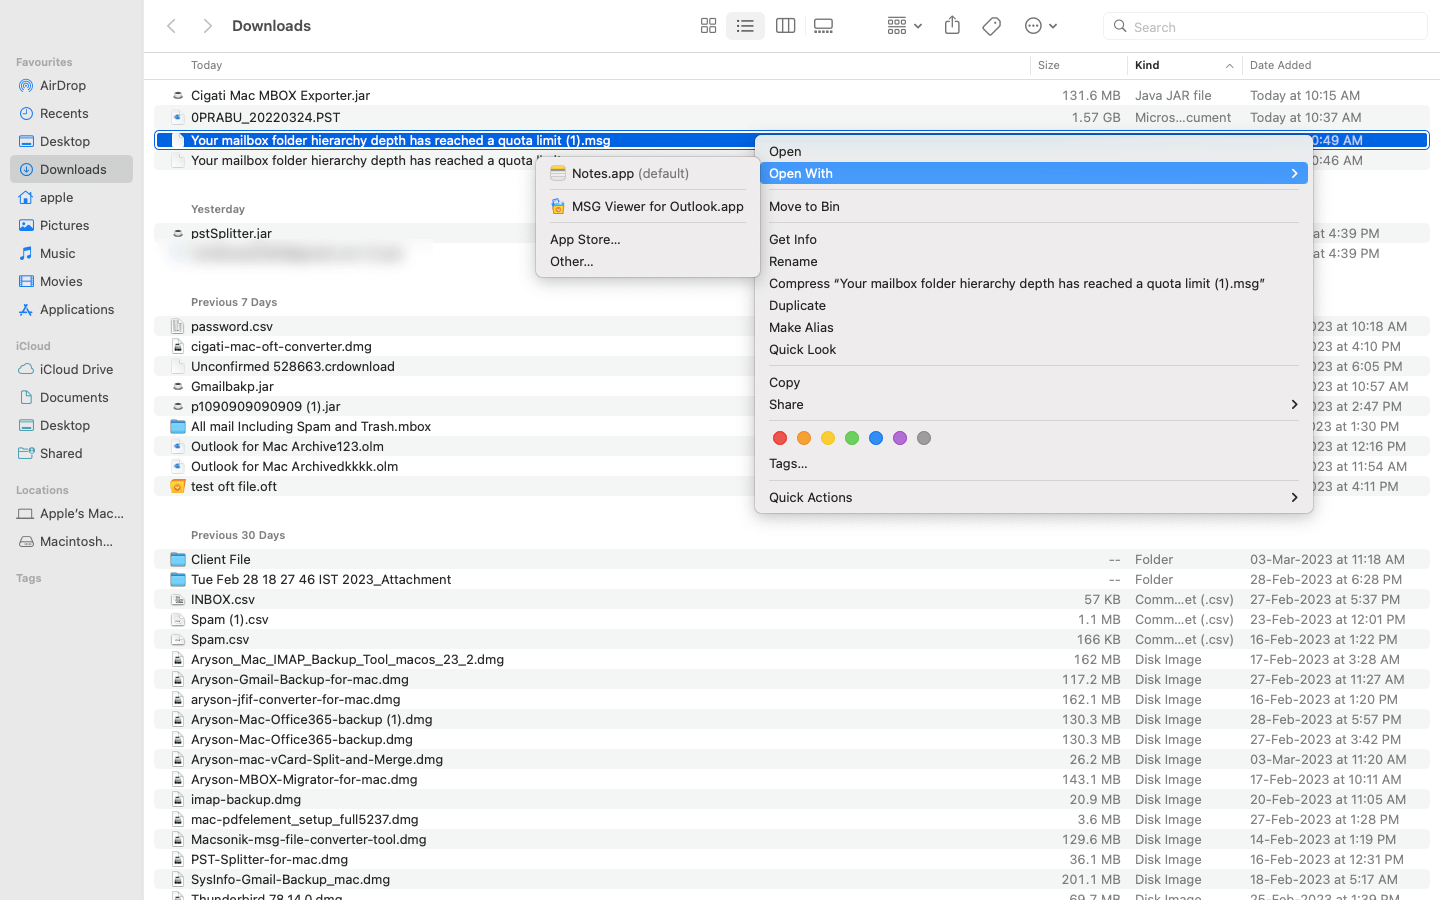The height and width of the screenshot is (900, 1440).
Task: Expand the Share submenu
Action: (1033, 404)
